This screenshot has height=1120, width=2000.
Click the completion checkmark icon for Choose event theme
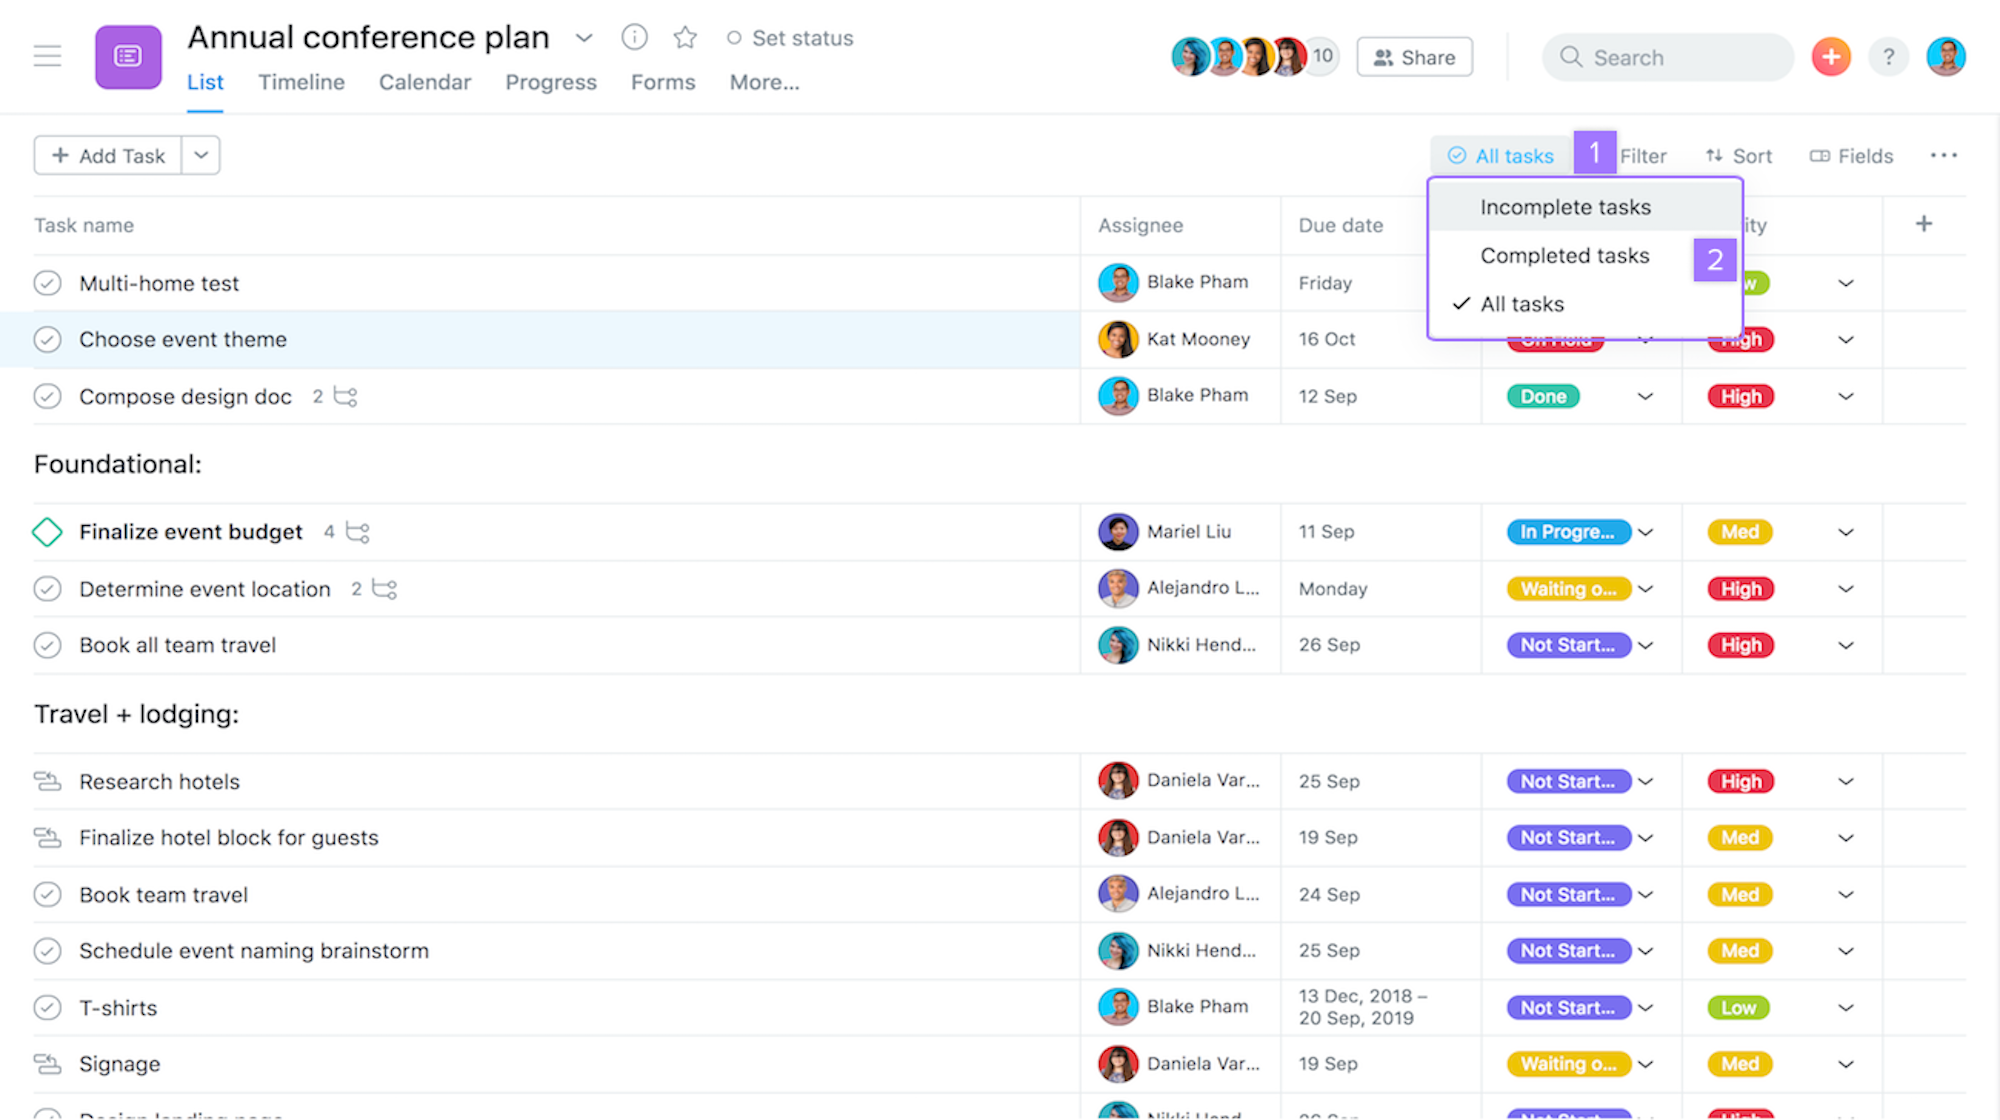tap(47, 339)
